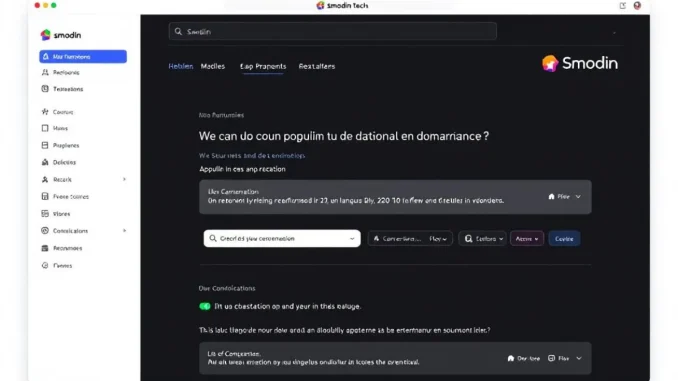The height and width of the screenshot is (381, 678).
Task: Click the Delicius sidebar icon
Action: (45, 162)
